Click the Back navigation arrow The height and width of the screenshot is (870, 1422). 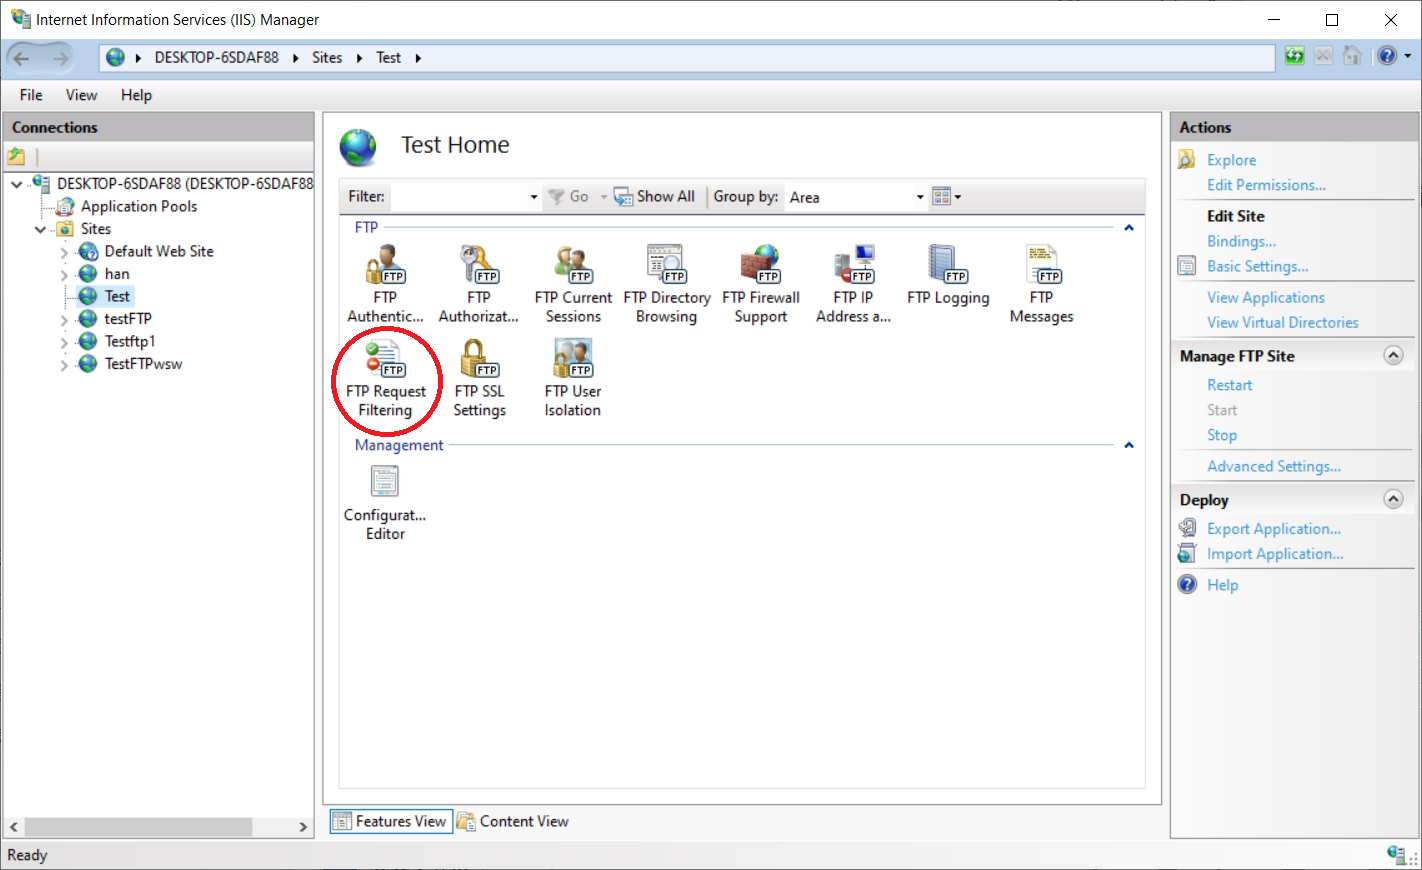click(22, 58)
